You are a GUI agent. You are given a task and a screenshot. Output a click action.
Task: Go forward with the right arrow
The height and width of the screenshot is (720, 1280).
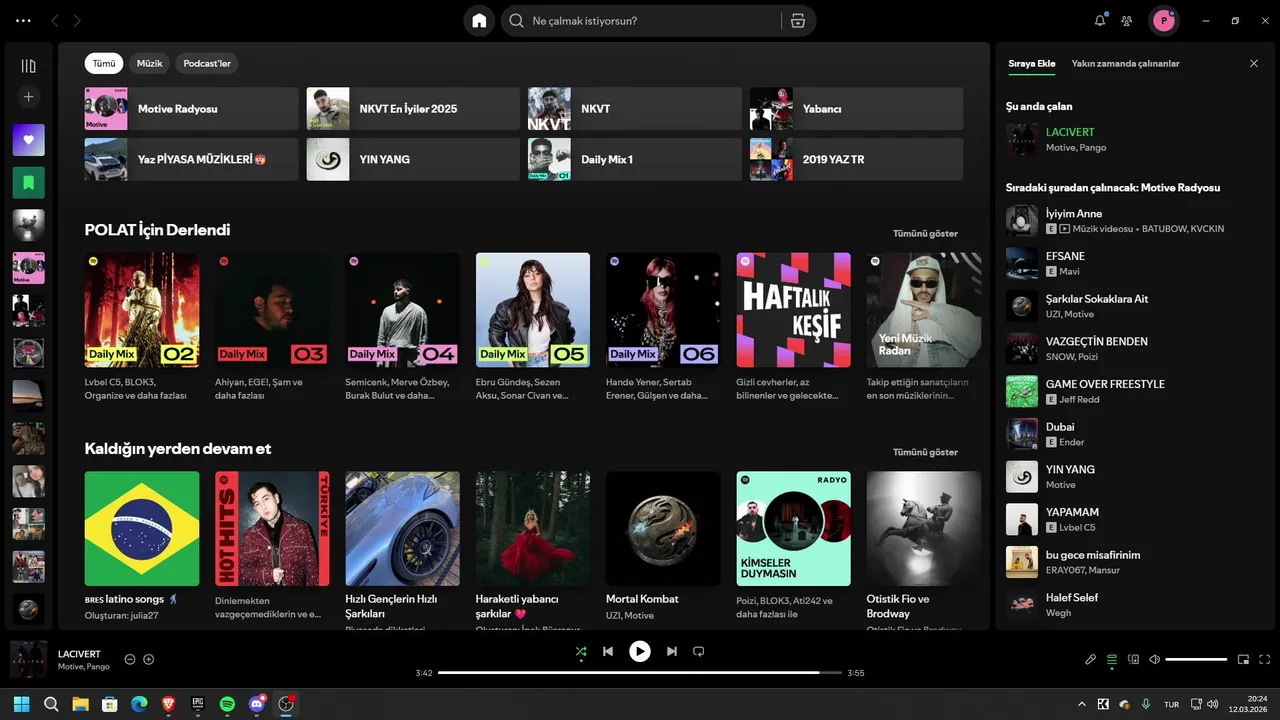click(77, 20)
